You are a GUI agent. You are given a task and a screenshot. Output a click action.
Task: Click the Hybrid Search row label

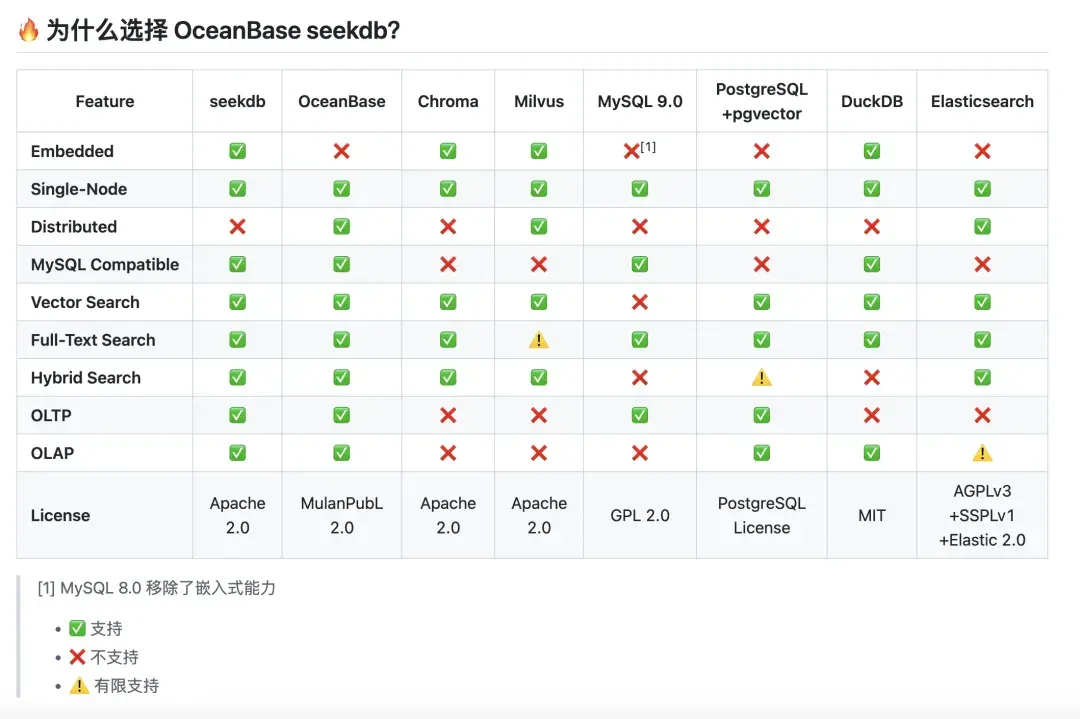[86, 377]
